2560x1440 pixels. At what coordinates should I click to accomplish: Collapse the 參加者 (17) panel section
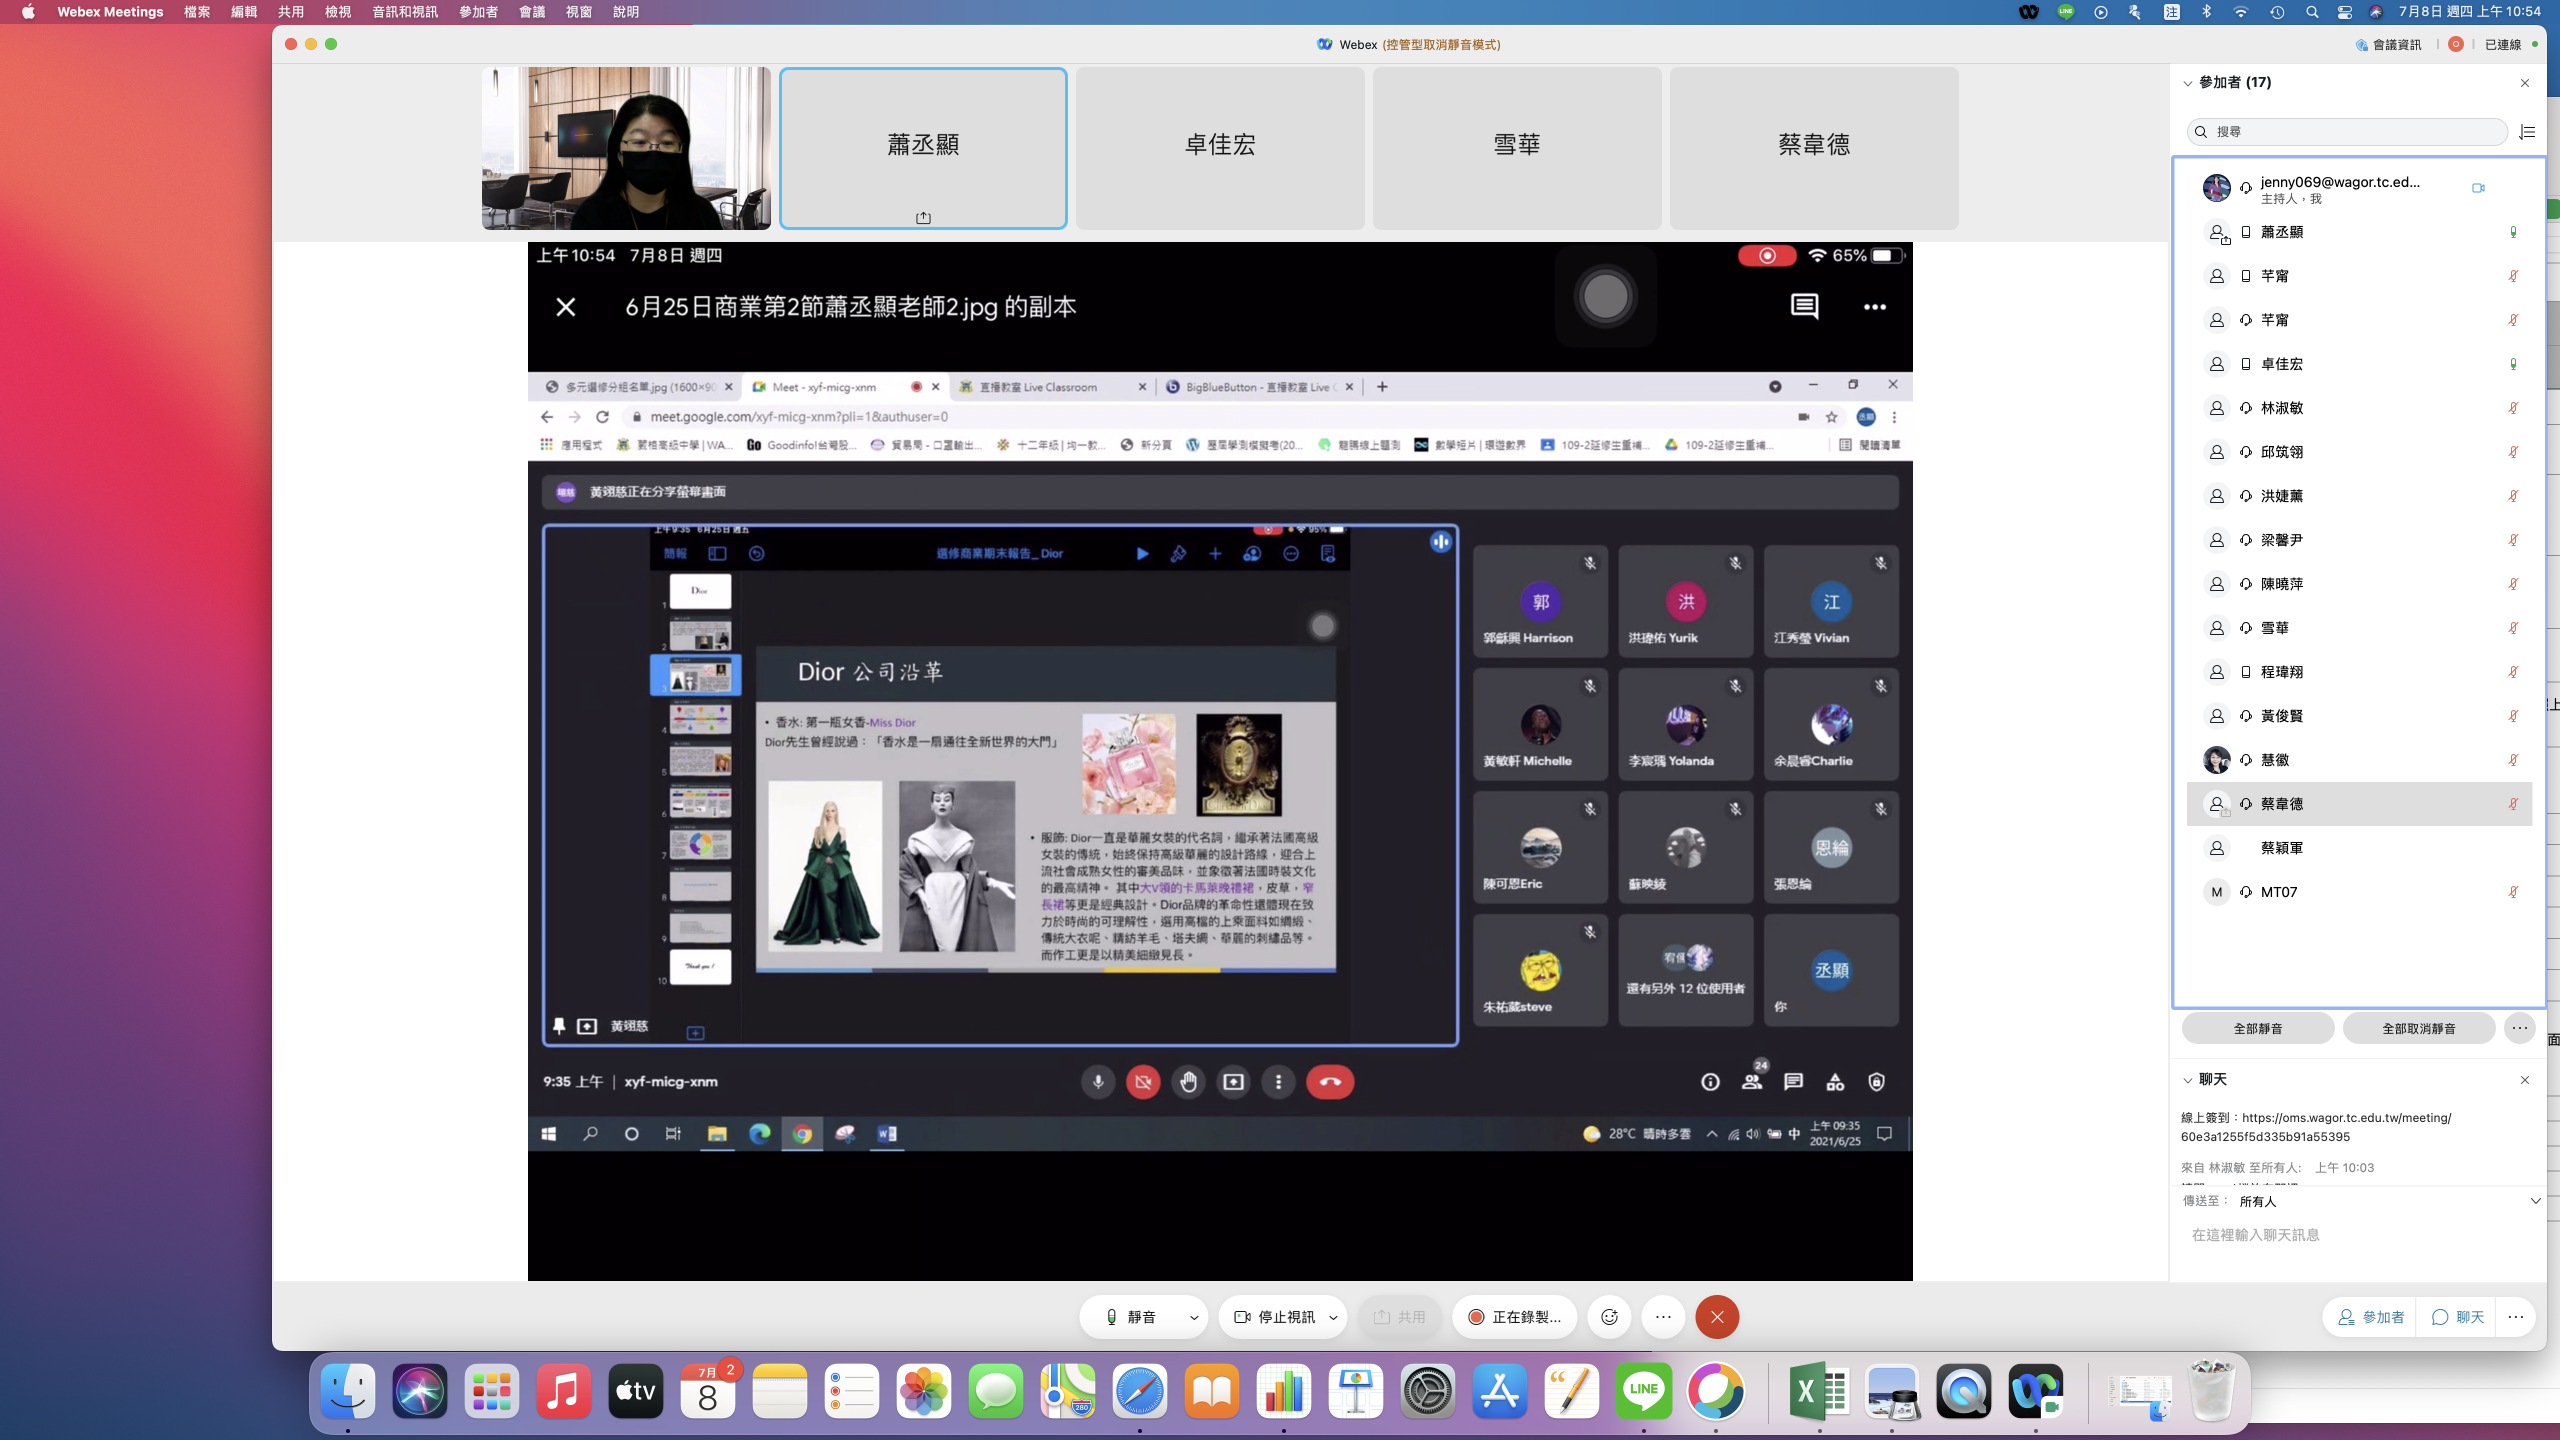pyautogui.click(x=2187, y=83)
